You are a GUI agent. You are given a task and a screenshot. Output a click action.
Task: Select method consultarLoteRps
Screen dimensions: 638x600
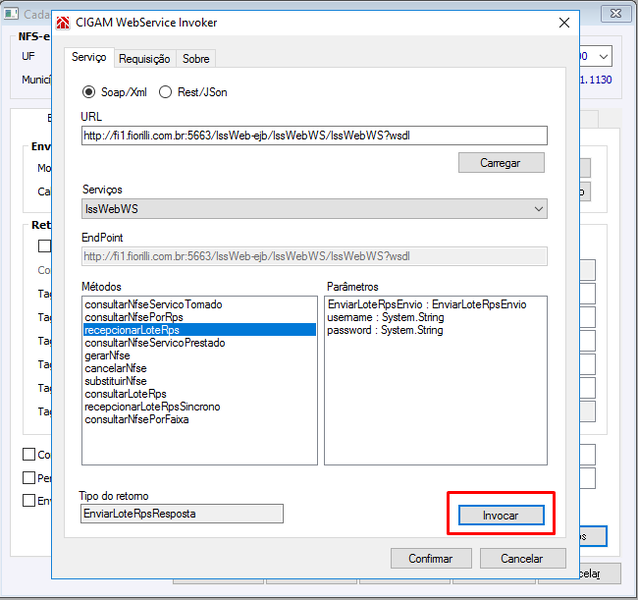pyautogui.click(x=199, y=394)
